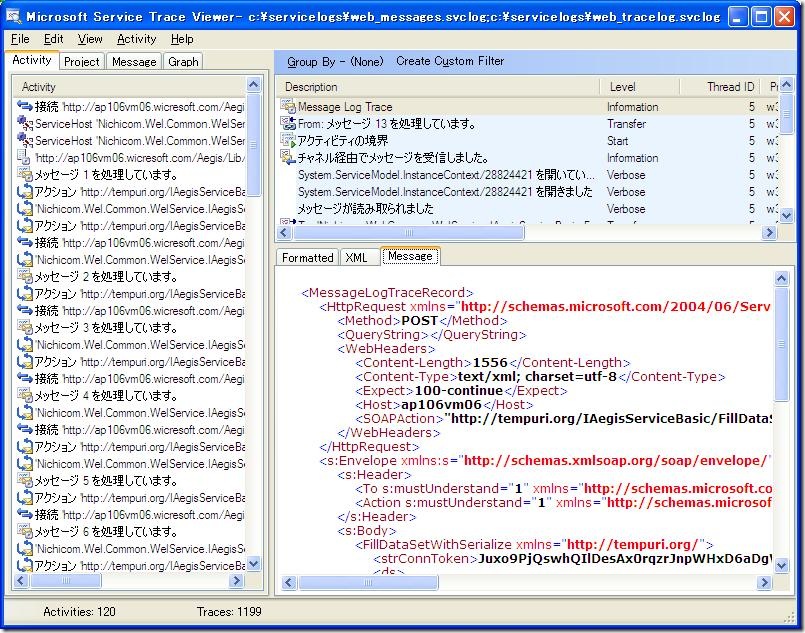Click the down arrow of the message pane scrollbar
Viewport: 805px width, 633px height.
781,566
